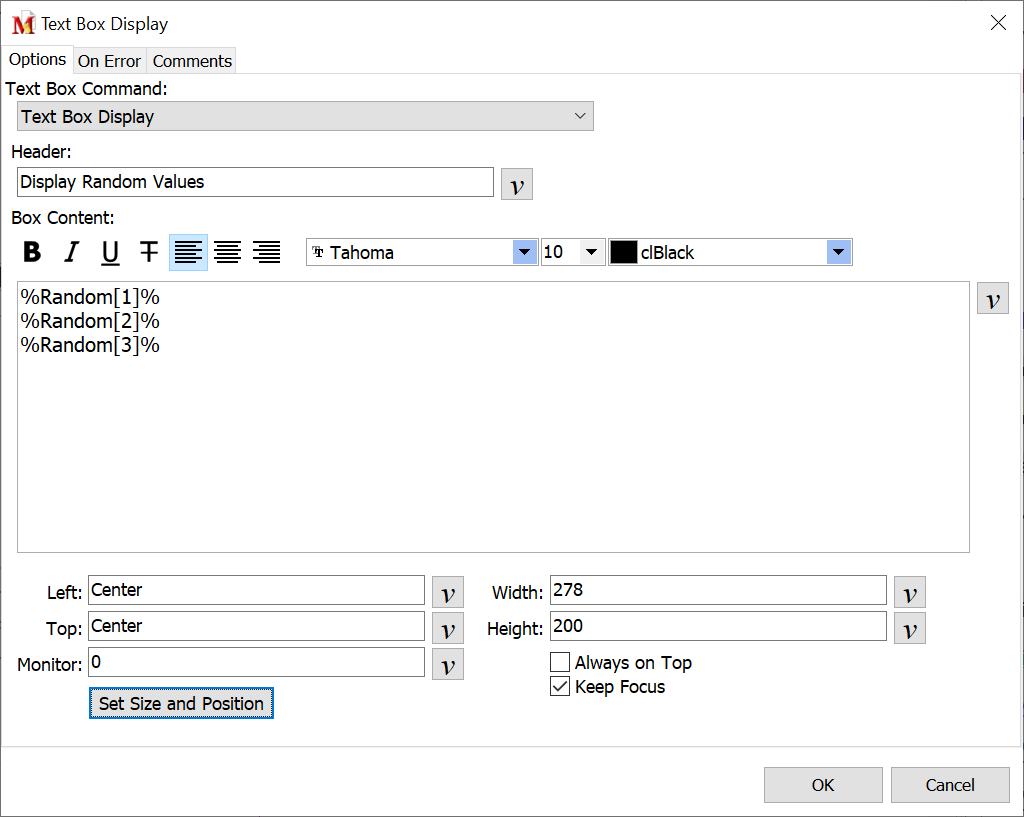The height and width of the screenshot is (817, 1024).
Task: Open the font size dropdown
Action: point(591,253)
